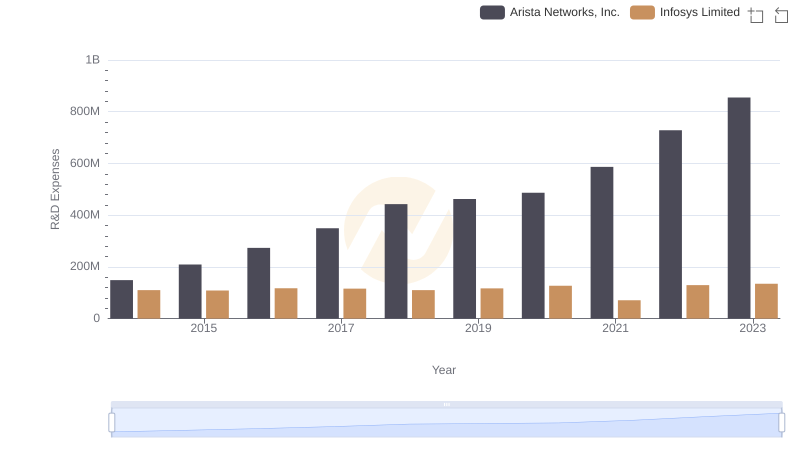Click the Arista bar for 2022
This screenshot has height=461, width=800.
pos(670,224)
